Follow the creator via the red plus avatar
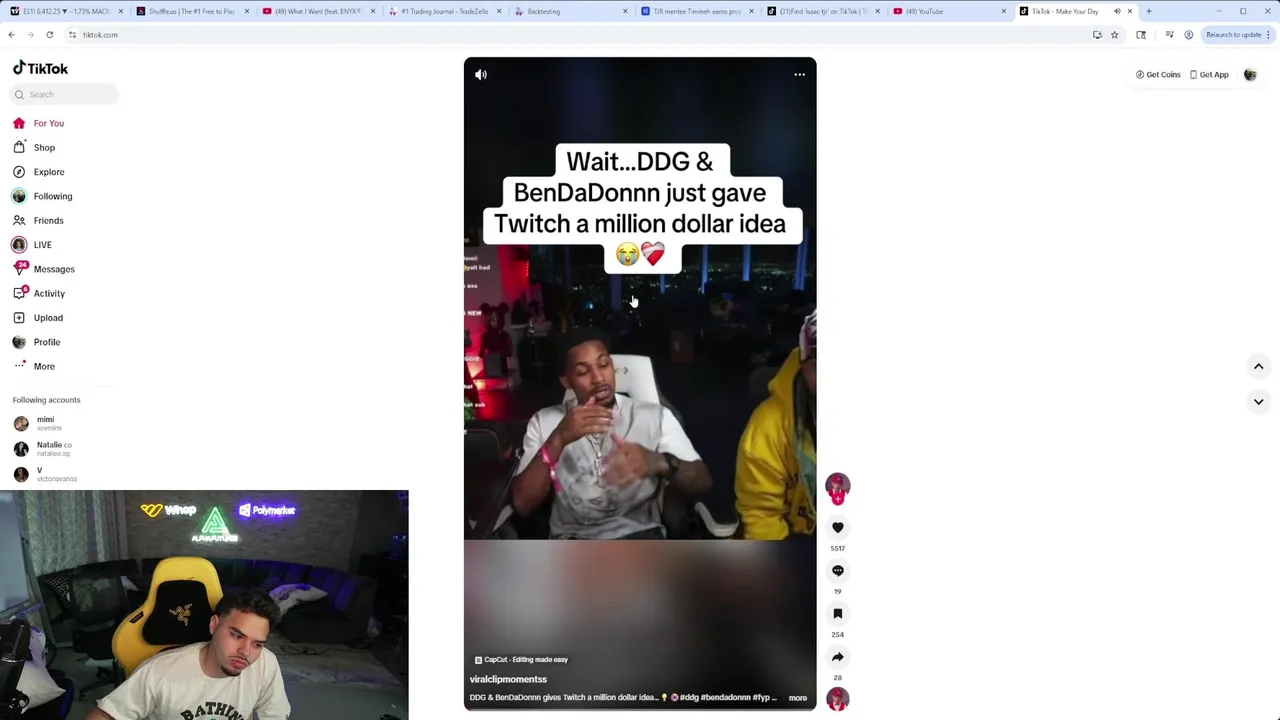The width and height of the screenshot is (1280, 720). pos(838,488)
